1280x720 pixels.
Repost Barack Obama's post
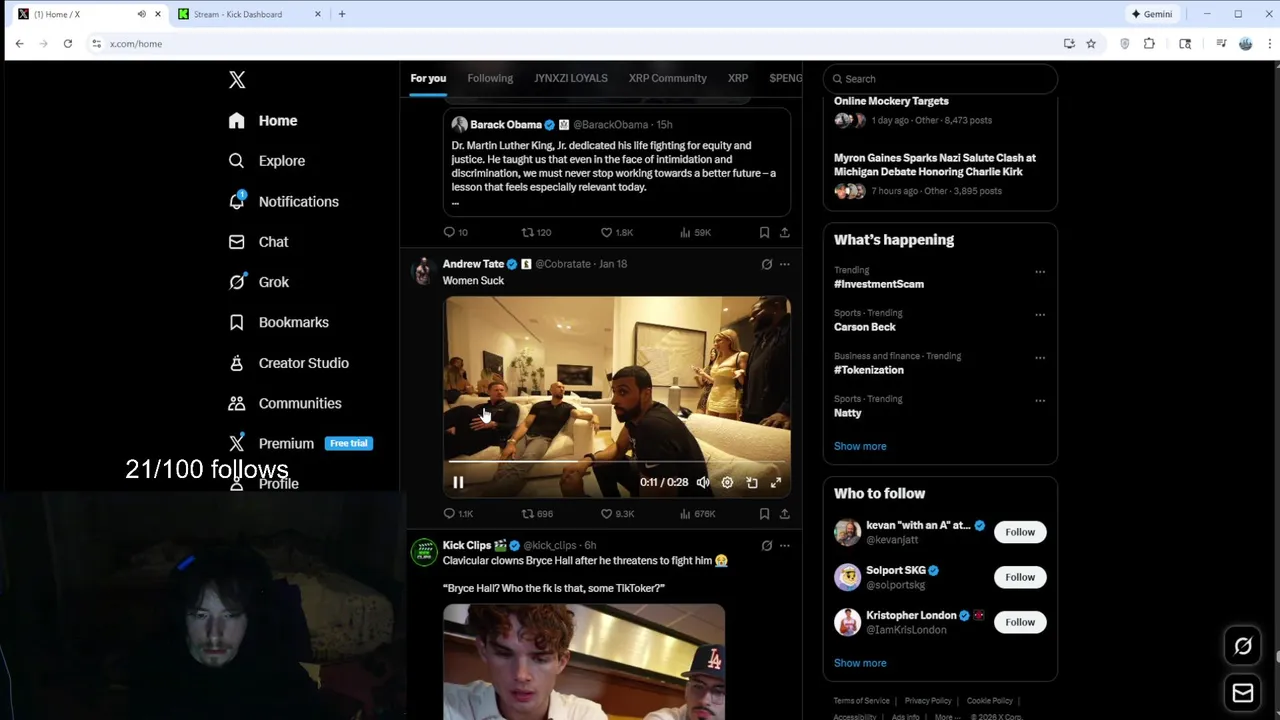536,232
